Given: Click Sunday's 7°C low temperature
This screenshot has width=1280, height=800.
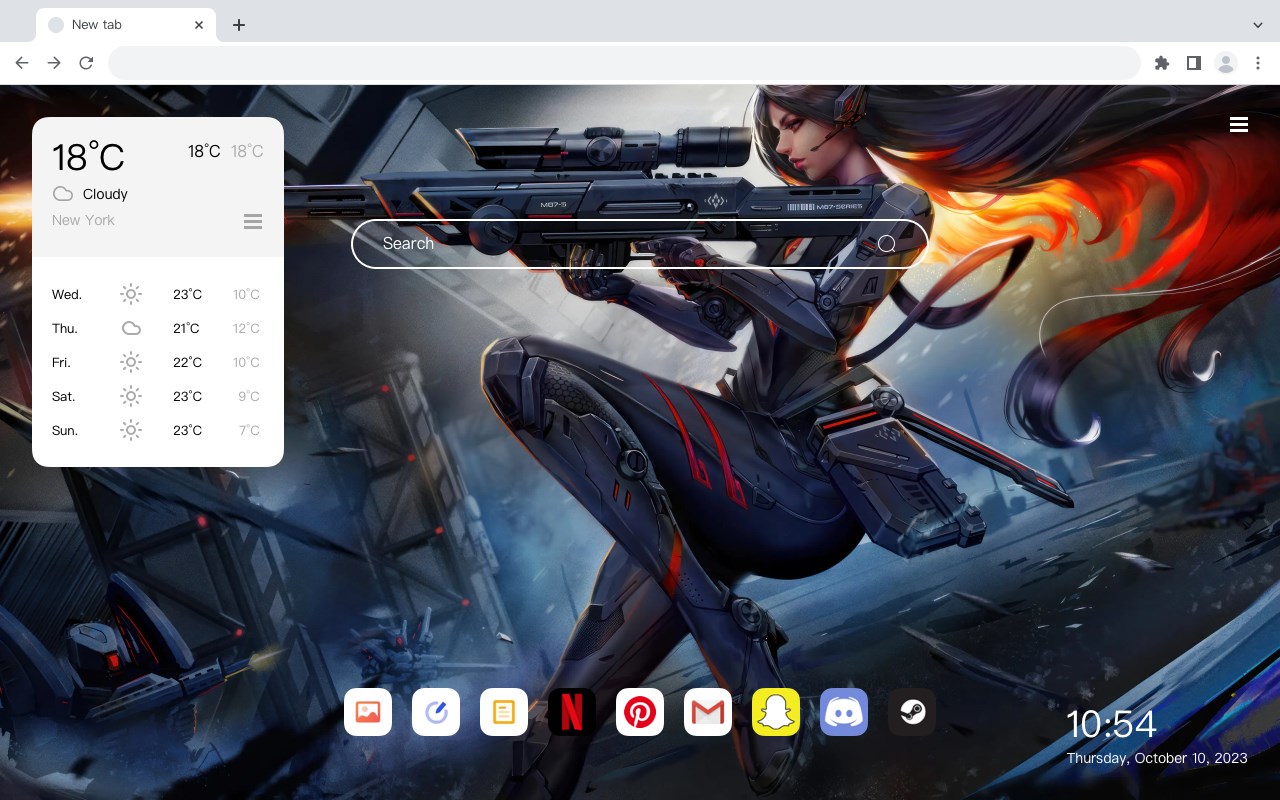Looking at the screenshot, I should click(249, 431).
